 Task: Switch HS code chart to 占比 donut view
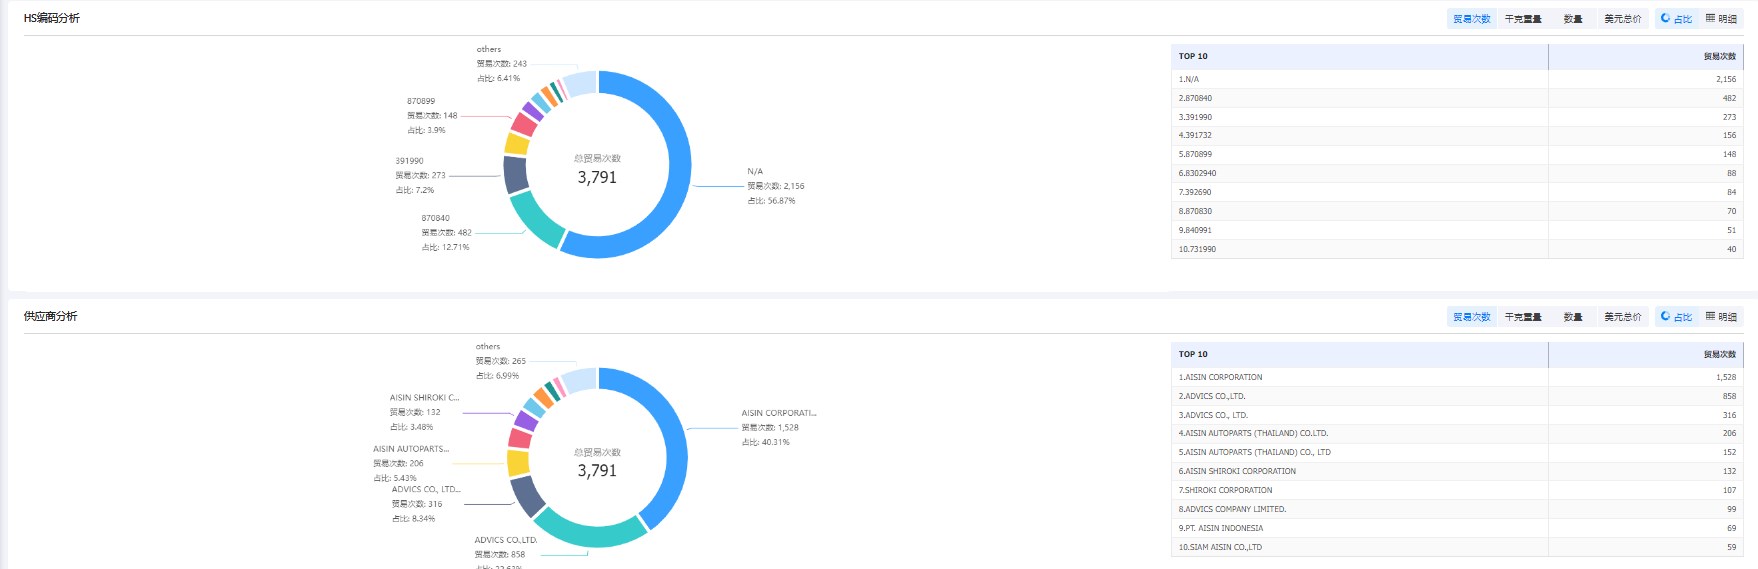tap(1677, 19)
